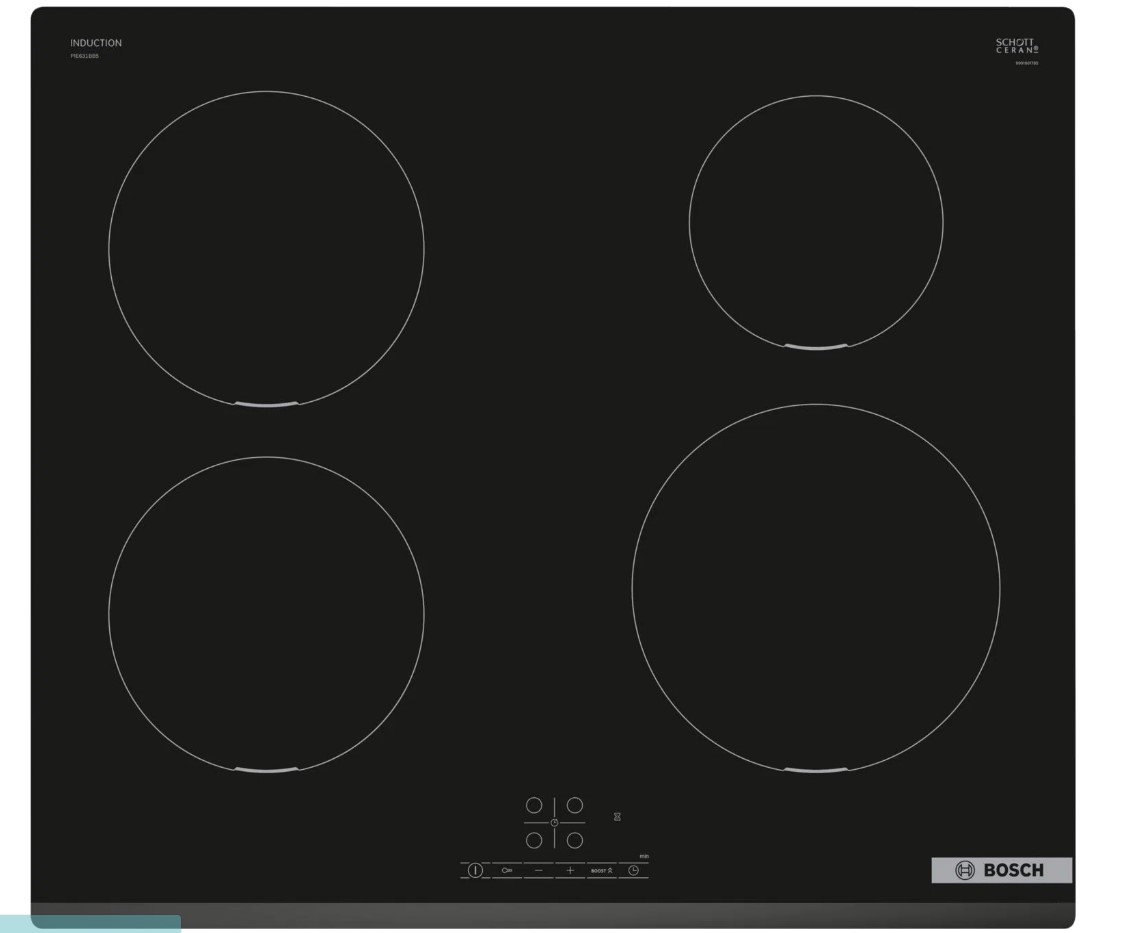Click the large rear-left cooking zone

tap(266, 248)
